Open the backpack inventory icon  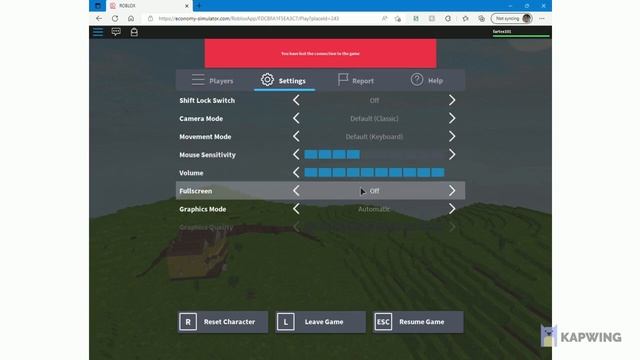tap(134, 32)
